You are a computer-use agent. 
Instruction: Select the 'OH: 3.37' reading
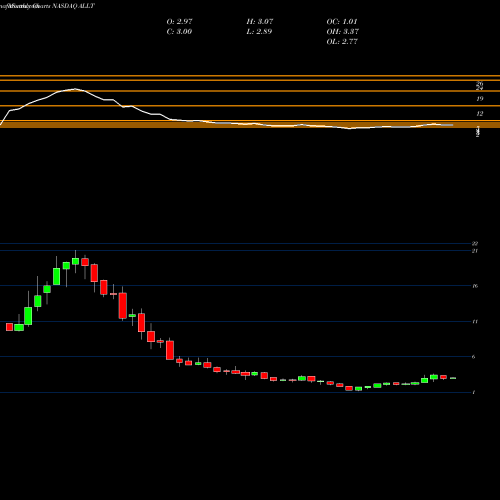pyautogui.click(x=342, y=32)
